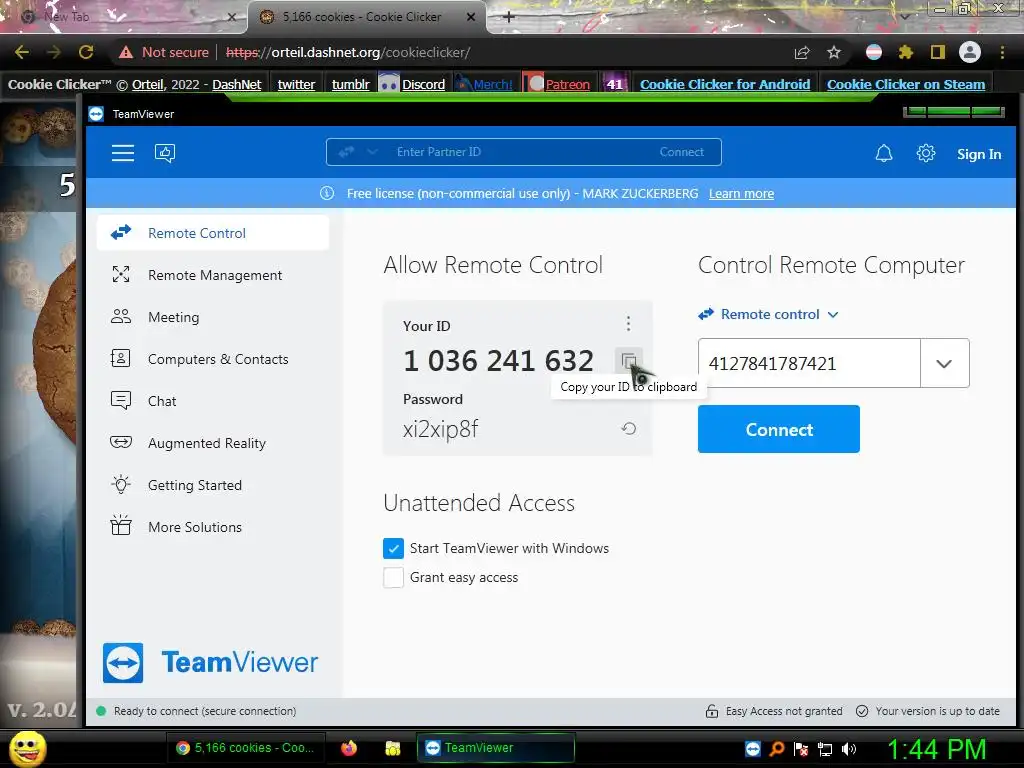Click the Ready to connect status text
The width and height of the screenshot is (1024, 768).
205,711
